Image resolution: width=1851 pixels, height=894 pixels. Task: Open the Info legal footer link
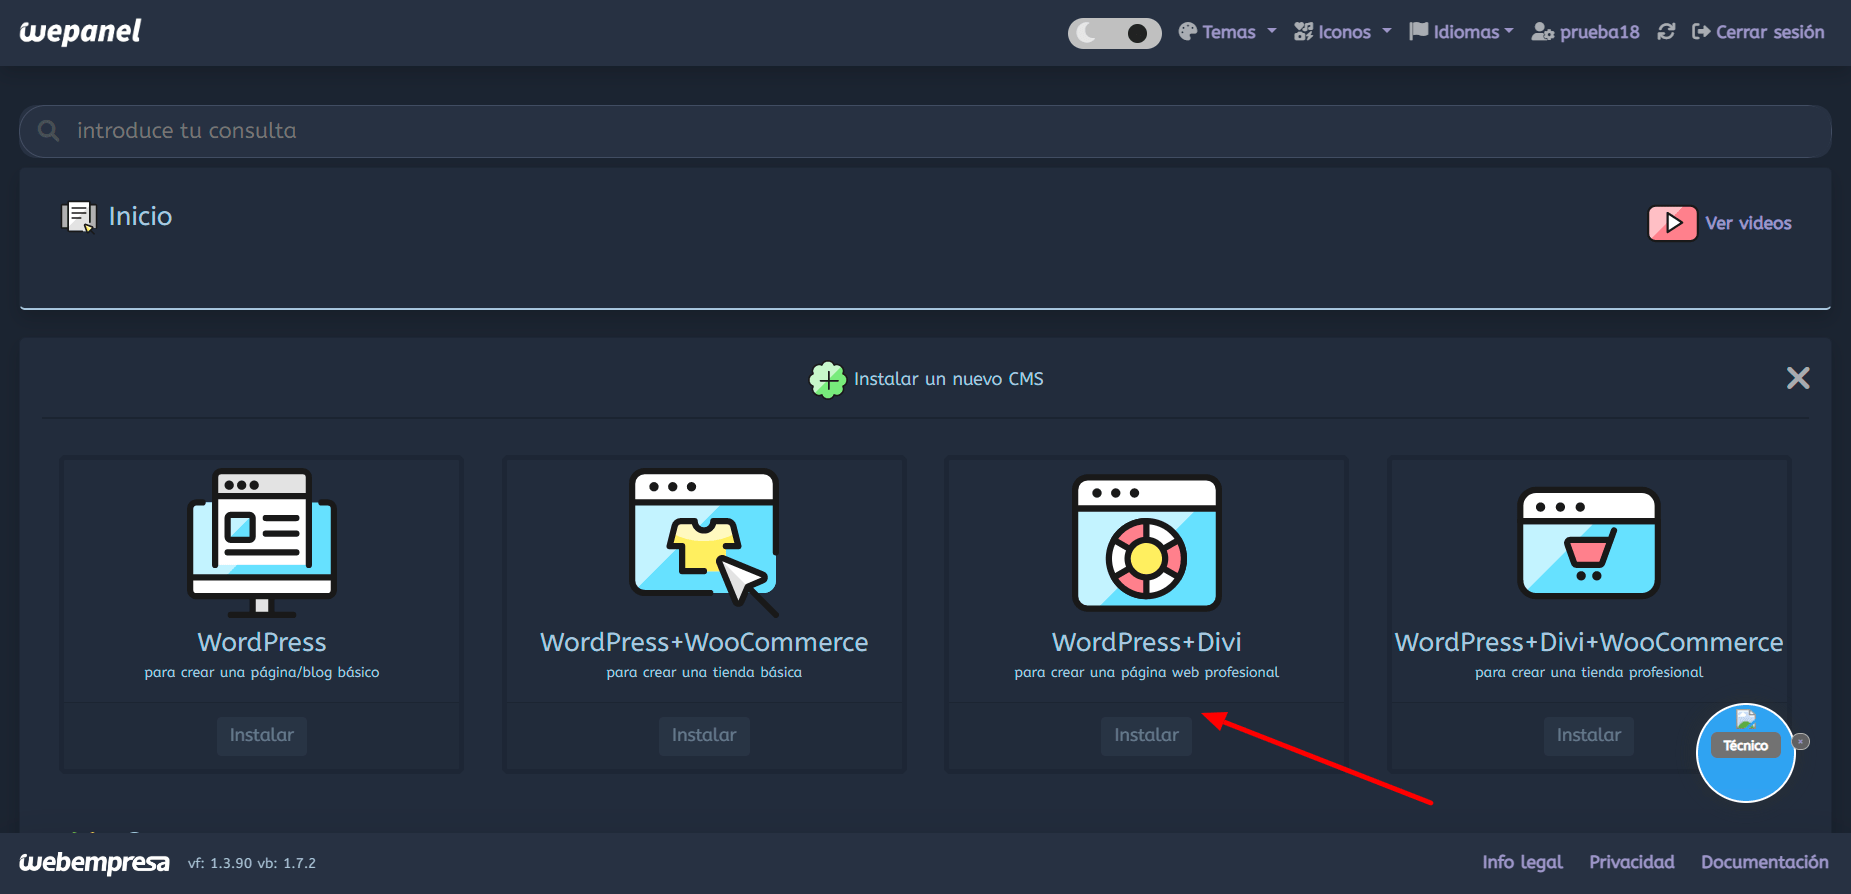(1522, 862)
